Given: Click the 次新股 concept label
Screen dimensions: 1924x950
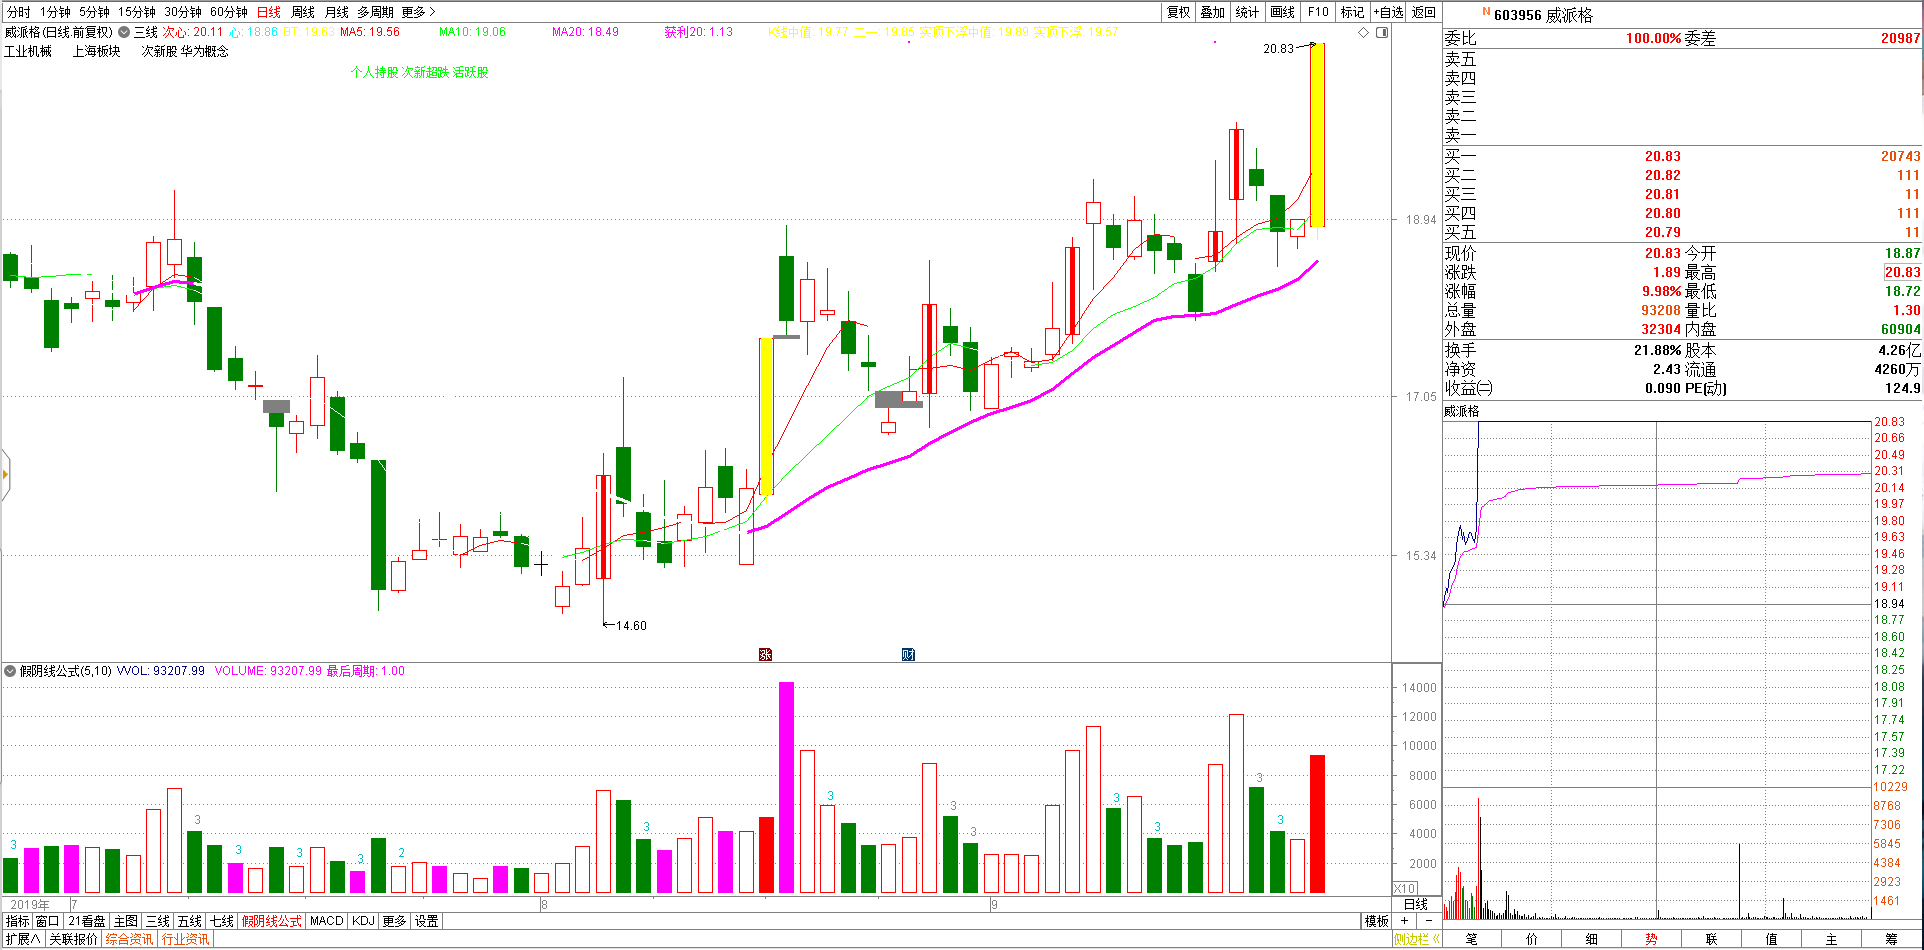Looking at the screenshot, I should [159, 51].
